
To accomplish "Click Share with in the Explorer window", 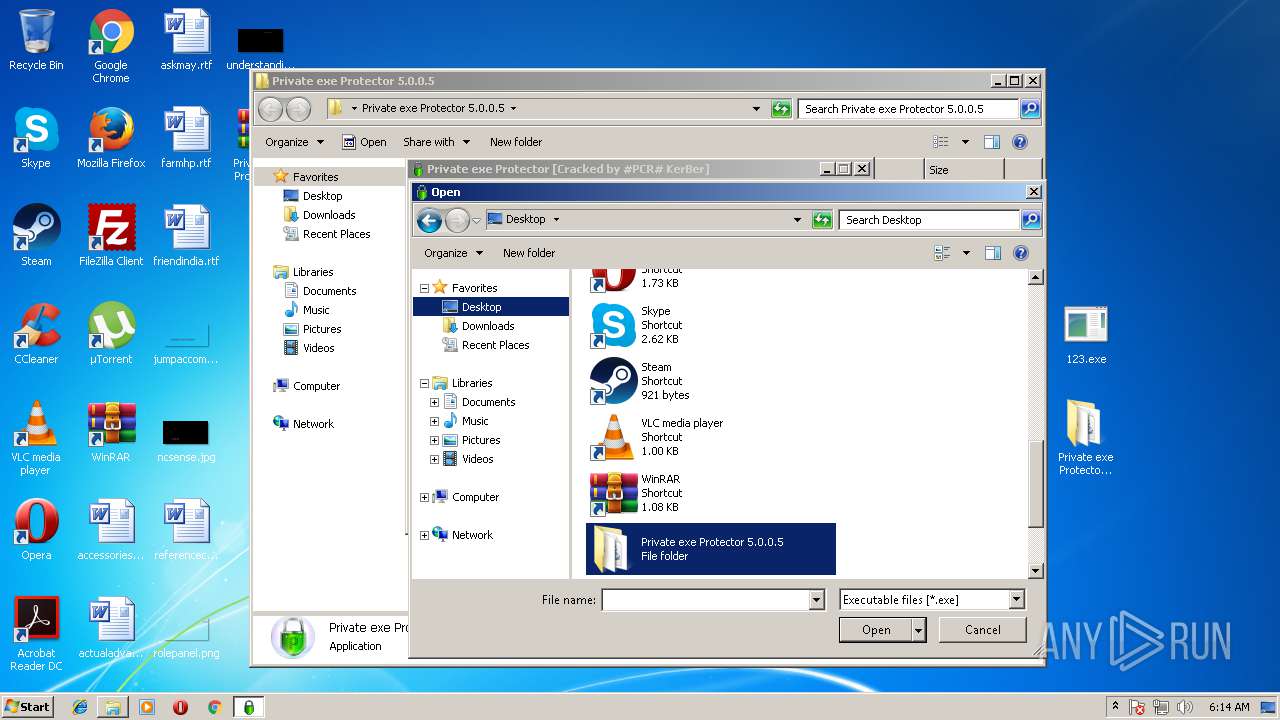I will coord(436,142).
